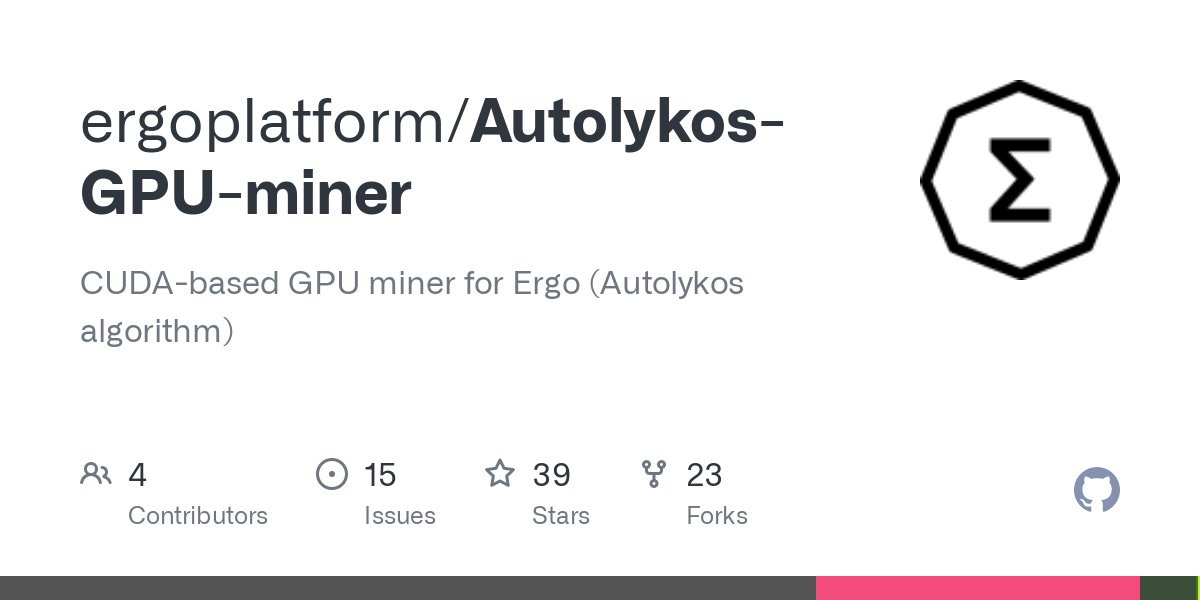Click the star icon beside 39

pyautogui.click(x=500, y=473)
